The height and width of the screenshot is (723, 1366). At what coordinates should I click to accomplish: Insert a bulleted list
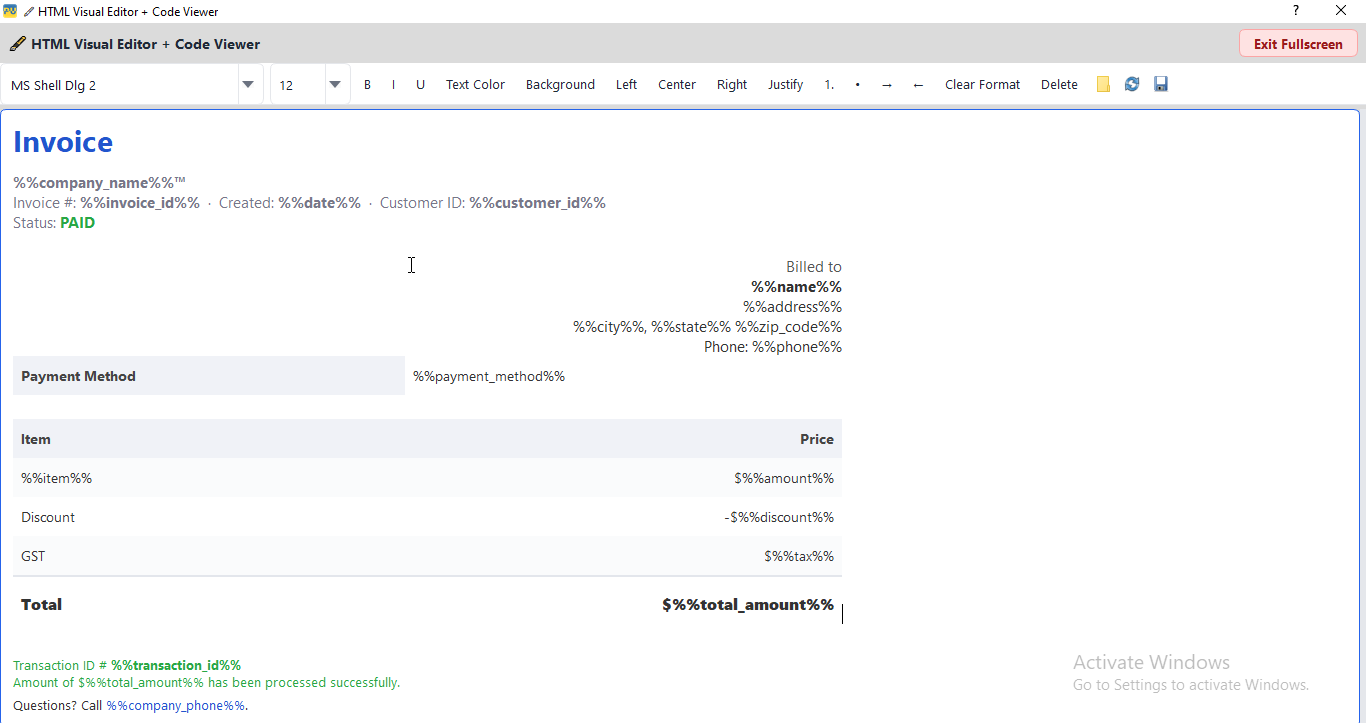(x=857, y=84)
